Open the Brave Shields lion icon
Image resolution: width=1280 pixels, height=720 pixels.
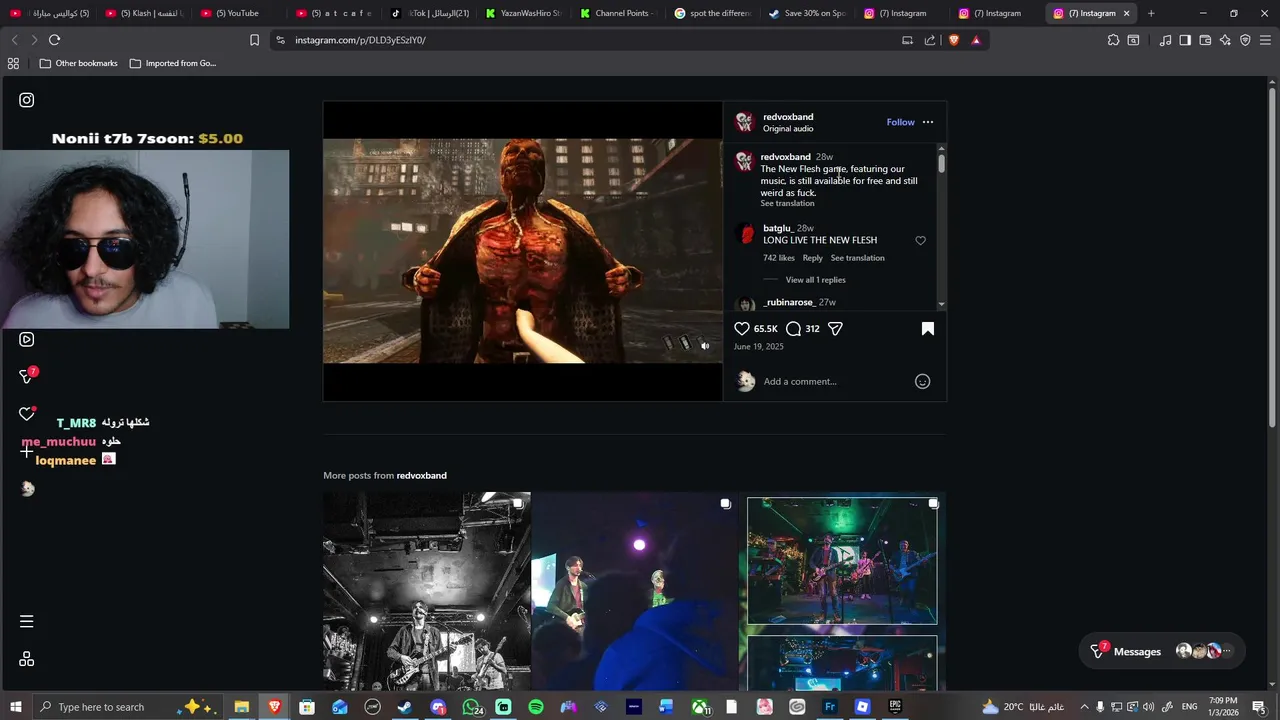(953, 40)
